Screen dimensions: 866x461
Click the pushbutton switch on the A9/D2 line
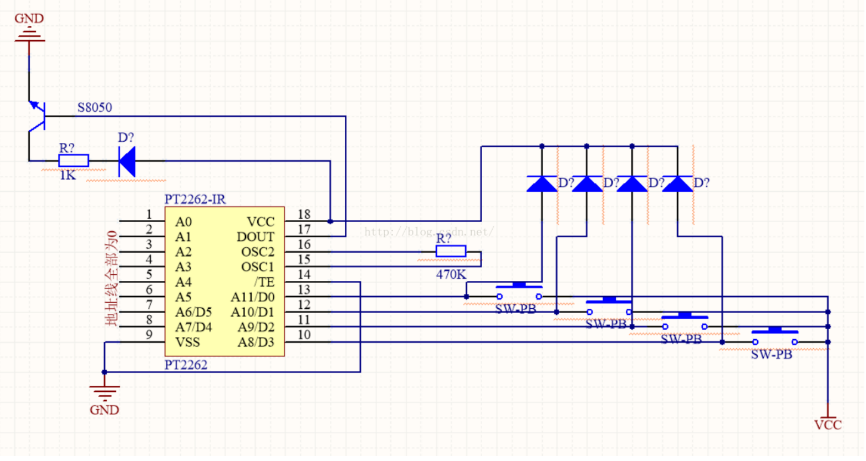click(685, 321)
